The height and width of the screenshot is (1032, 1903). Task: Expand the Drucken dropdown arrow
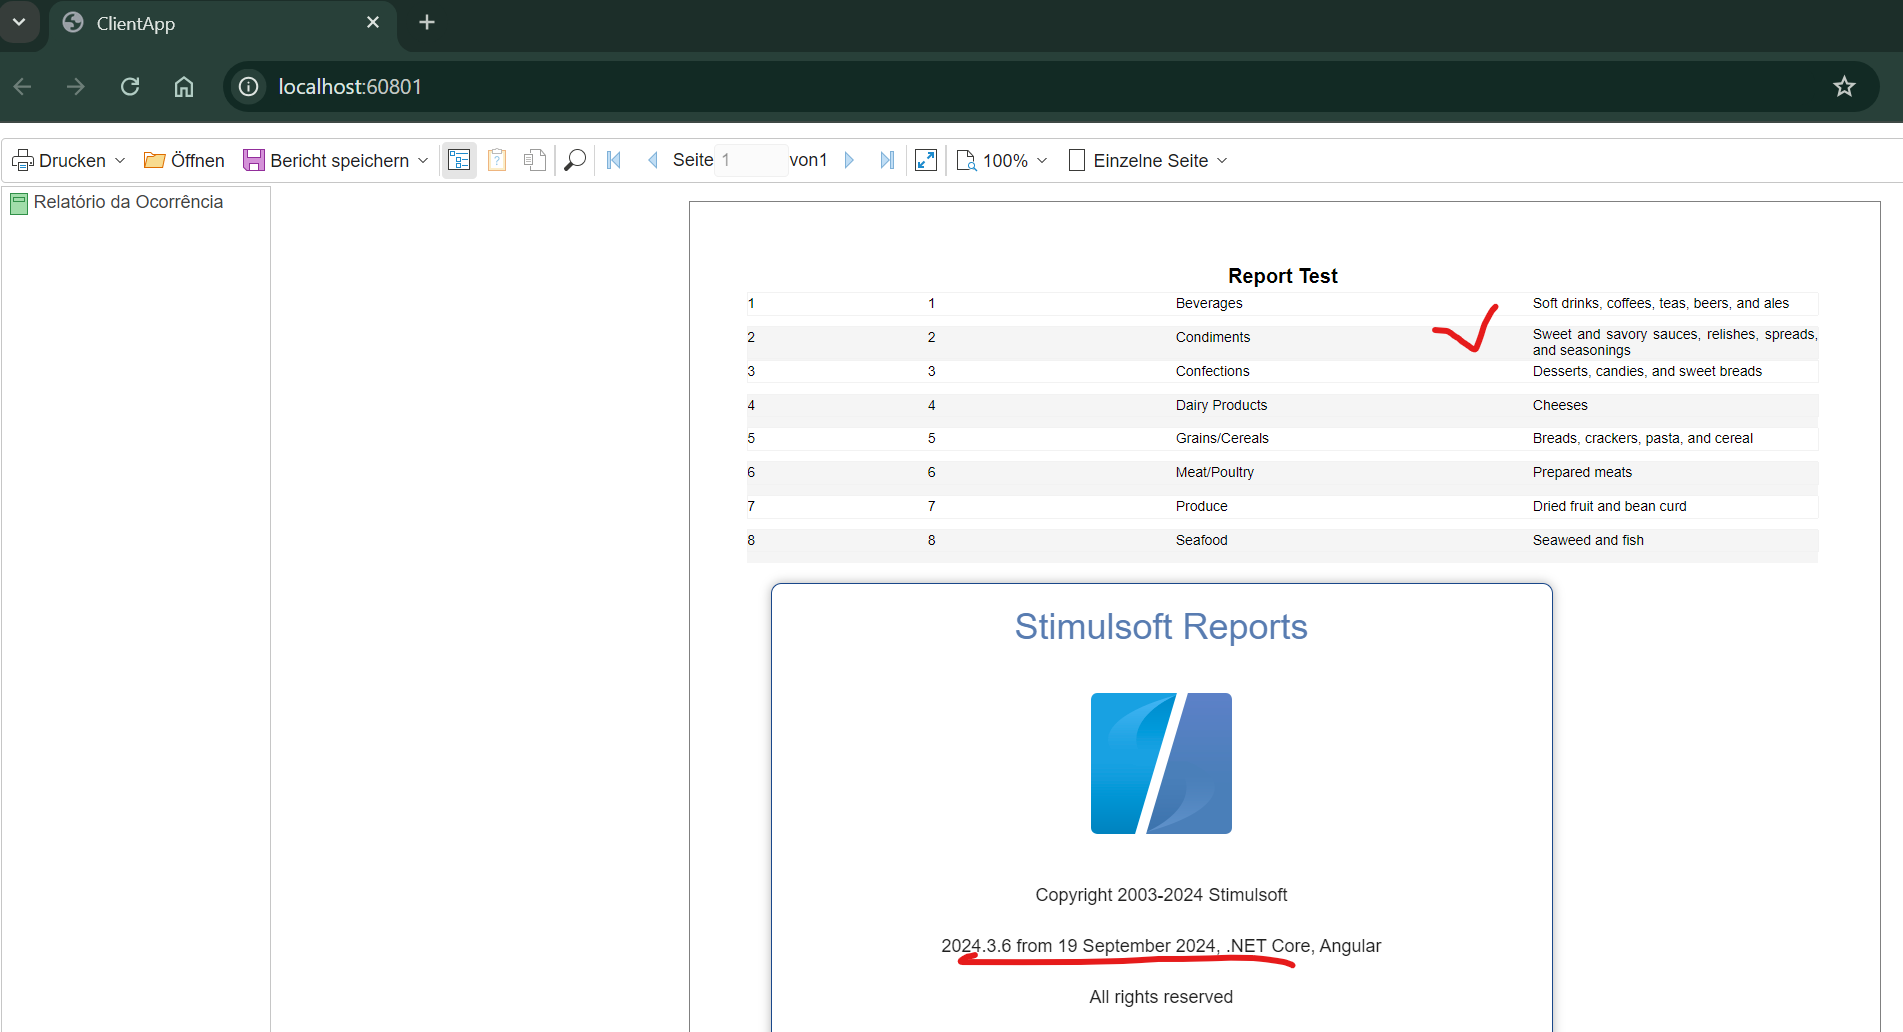click(x=121, y=160)
